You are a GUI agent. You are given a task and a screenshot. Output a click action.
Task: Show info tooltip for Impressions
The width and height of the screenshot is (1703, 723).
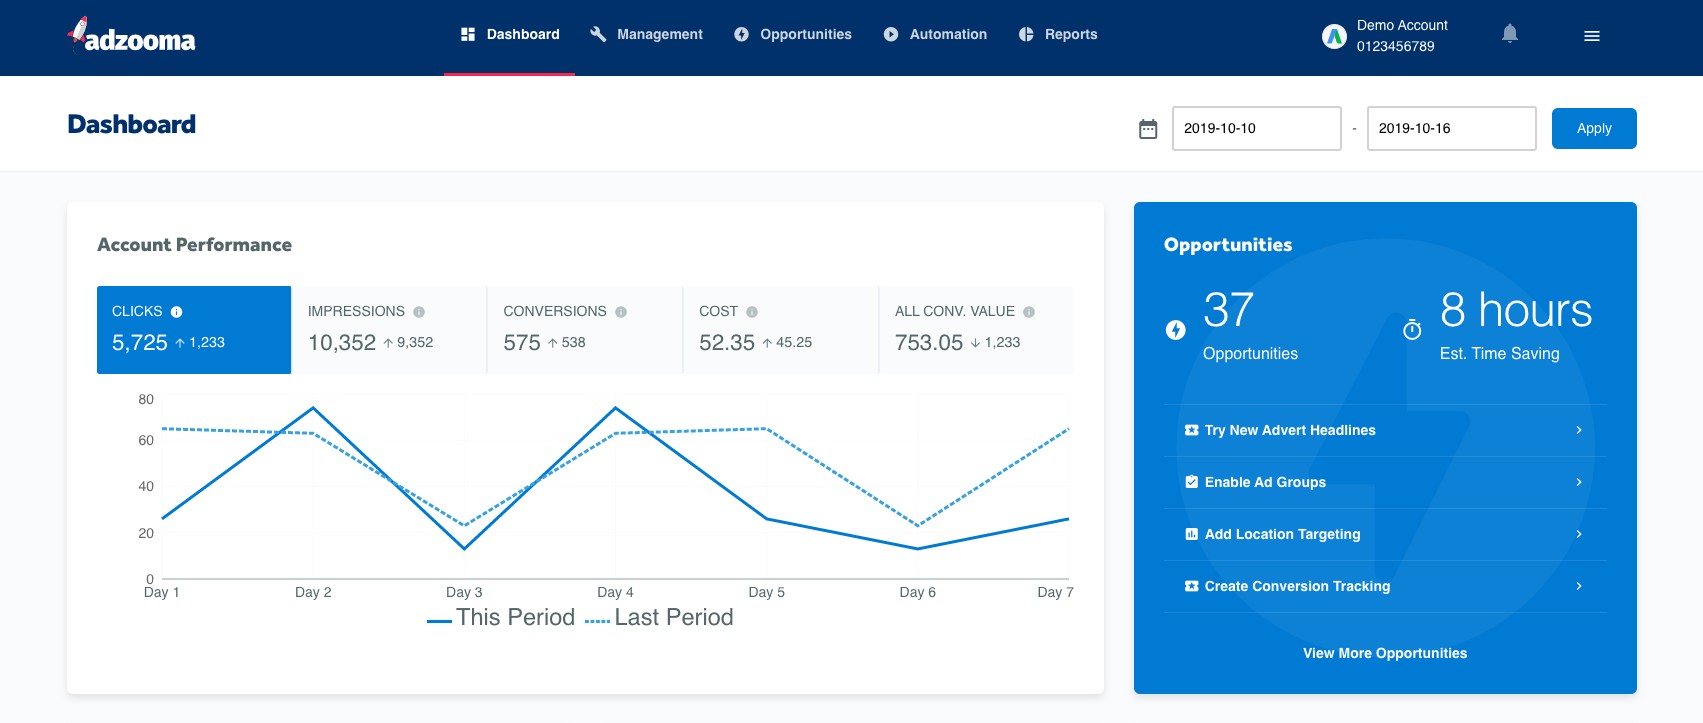[419, 312]
